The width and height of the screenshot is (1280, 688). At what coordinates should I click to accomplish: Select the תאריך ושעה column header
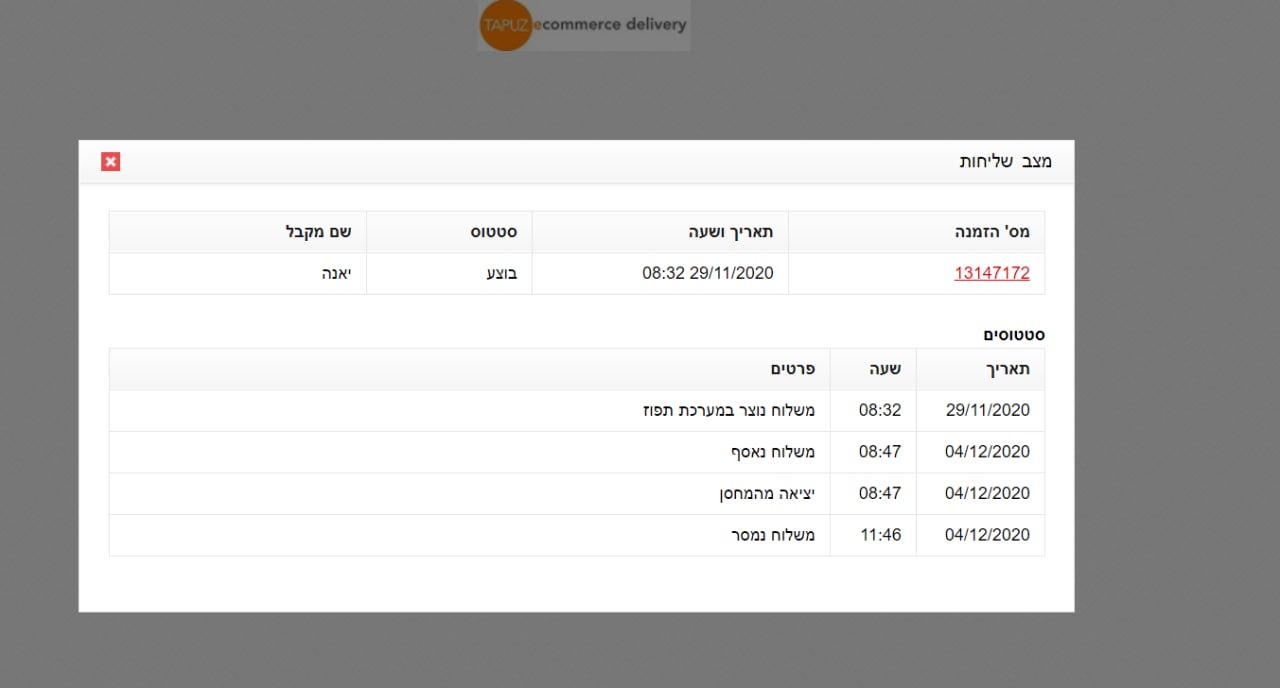pyautogui.click(x=660, y=232)
